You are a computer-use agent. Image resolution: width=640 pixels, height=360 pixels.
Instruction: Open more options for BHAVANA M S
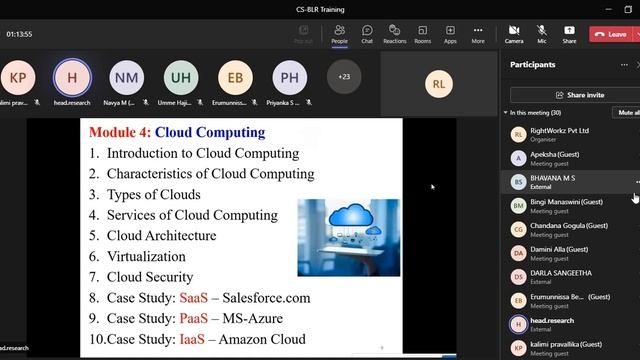pos(637,182)
